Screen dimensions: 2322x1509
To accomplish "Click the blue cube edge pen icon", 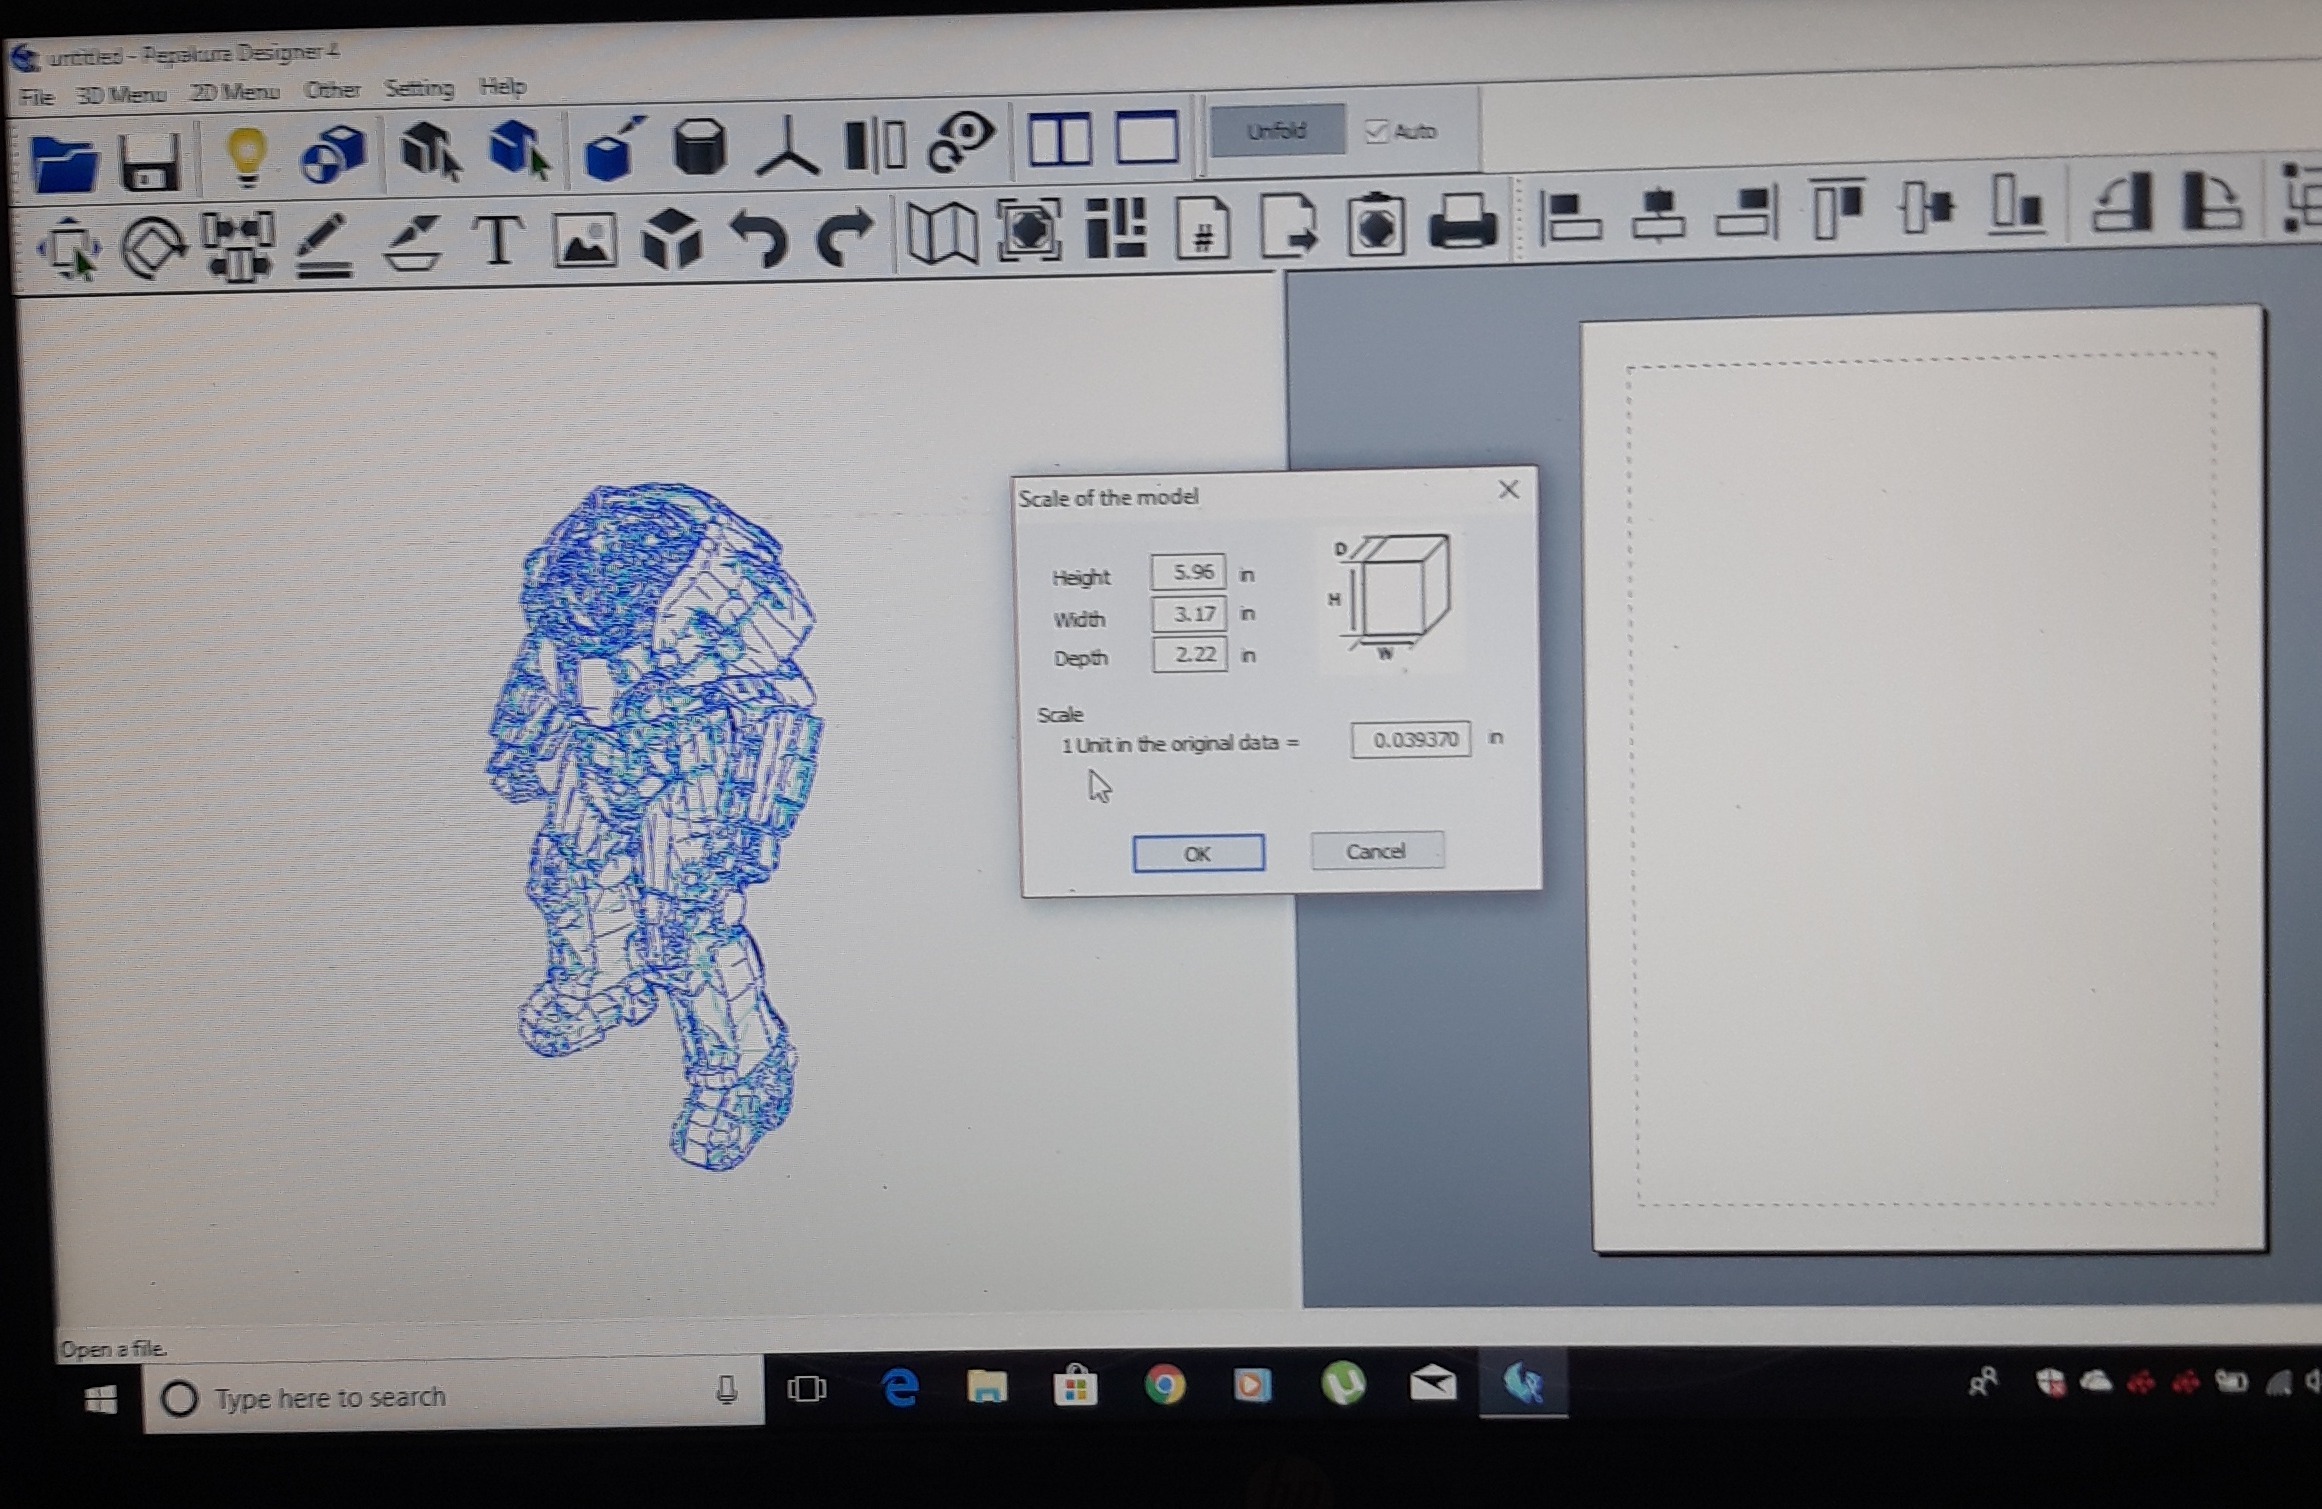I will 613,148.
